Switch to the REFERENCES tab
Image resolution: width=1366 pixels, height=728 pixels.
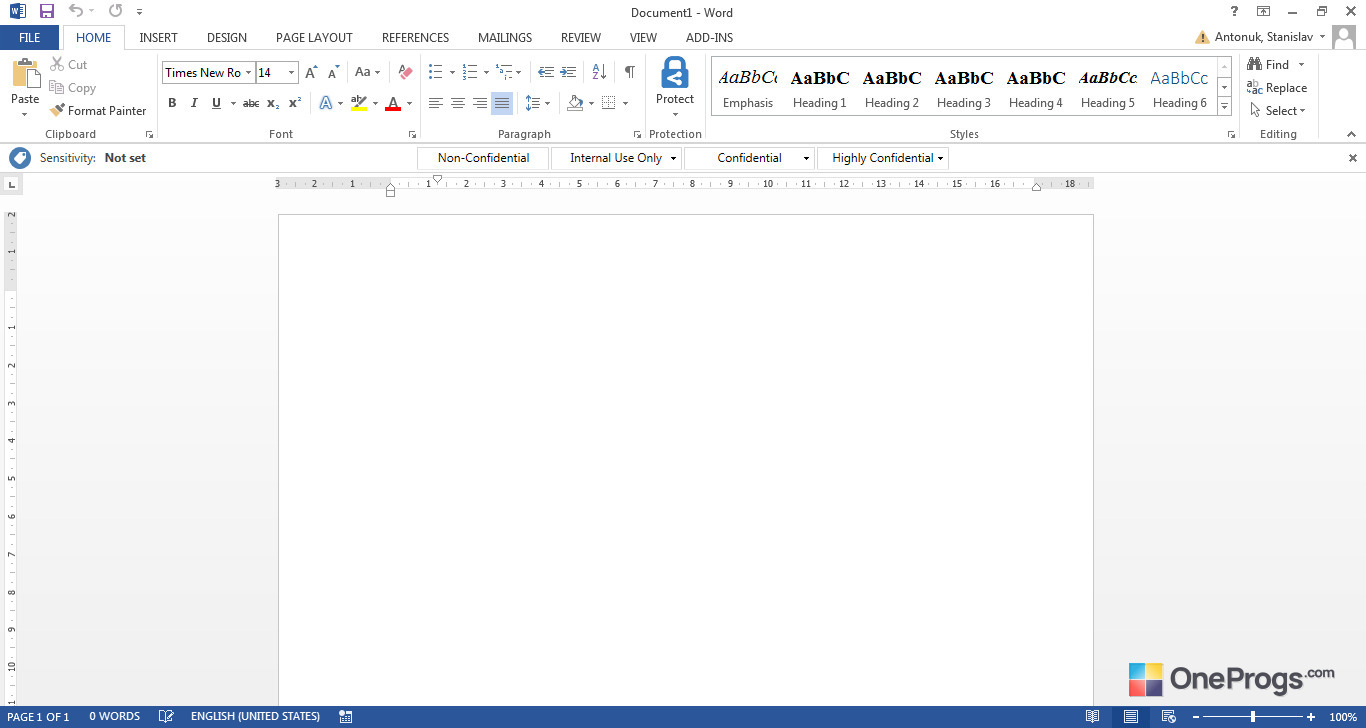click(x=415, y=38)
